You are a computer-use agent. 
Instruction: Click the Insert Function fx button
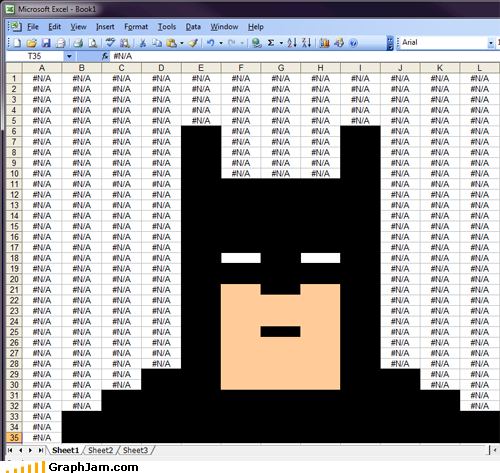click(x=105, y=56)
